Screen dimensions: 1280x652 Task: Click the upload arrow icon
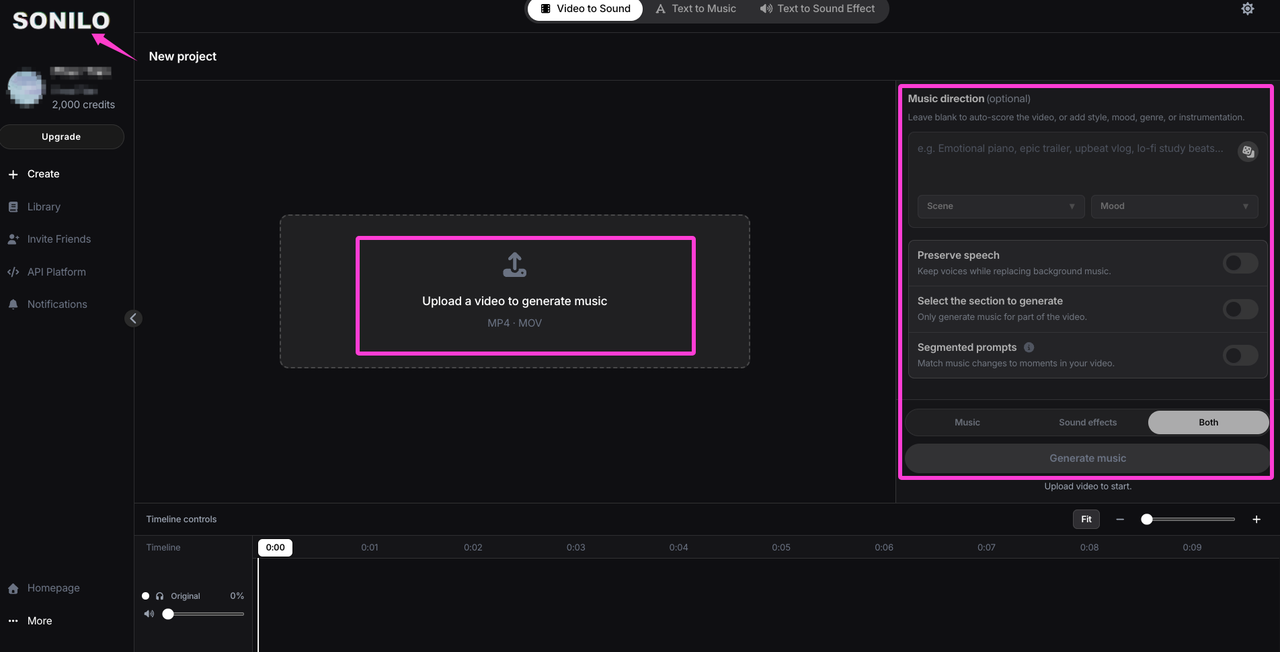(x=514, y=265)
